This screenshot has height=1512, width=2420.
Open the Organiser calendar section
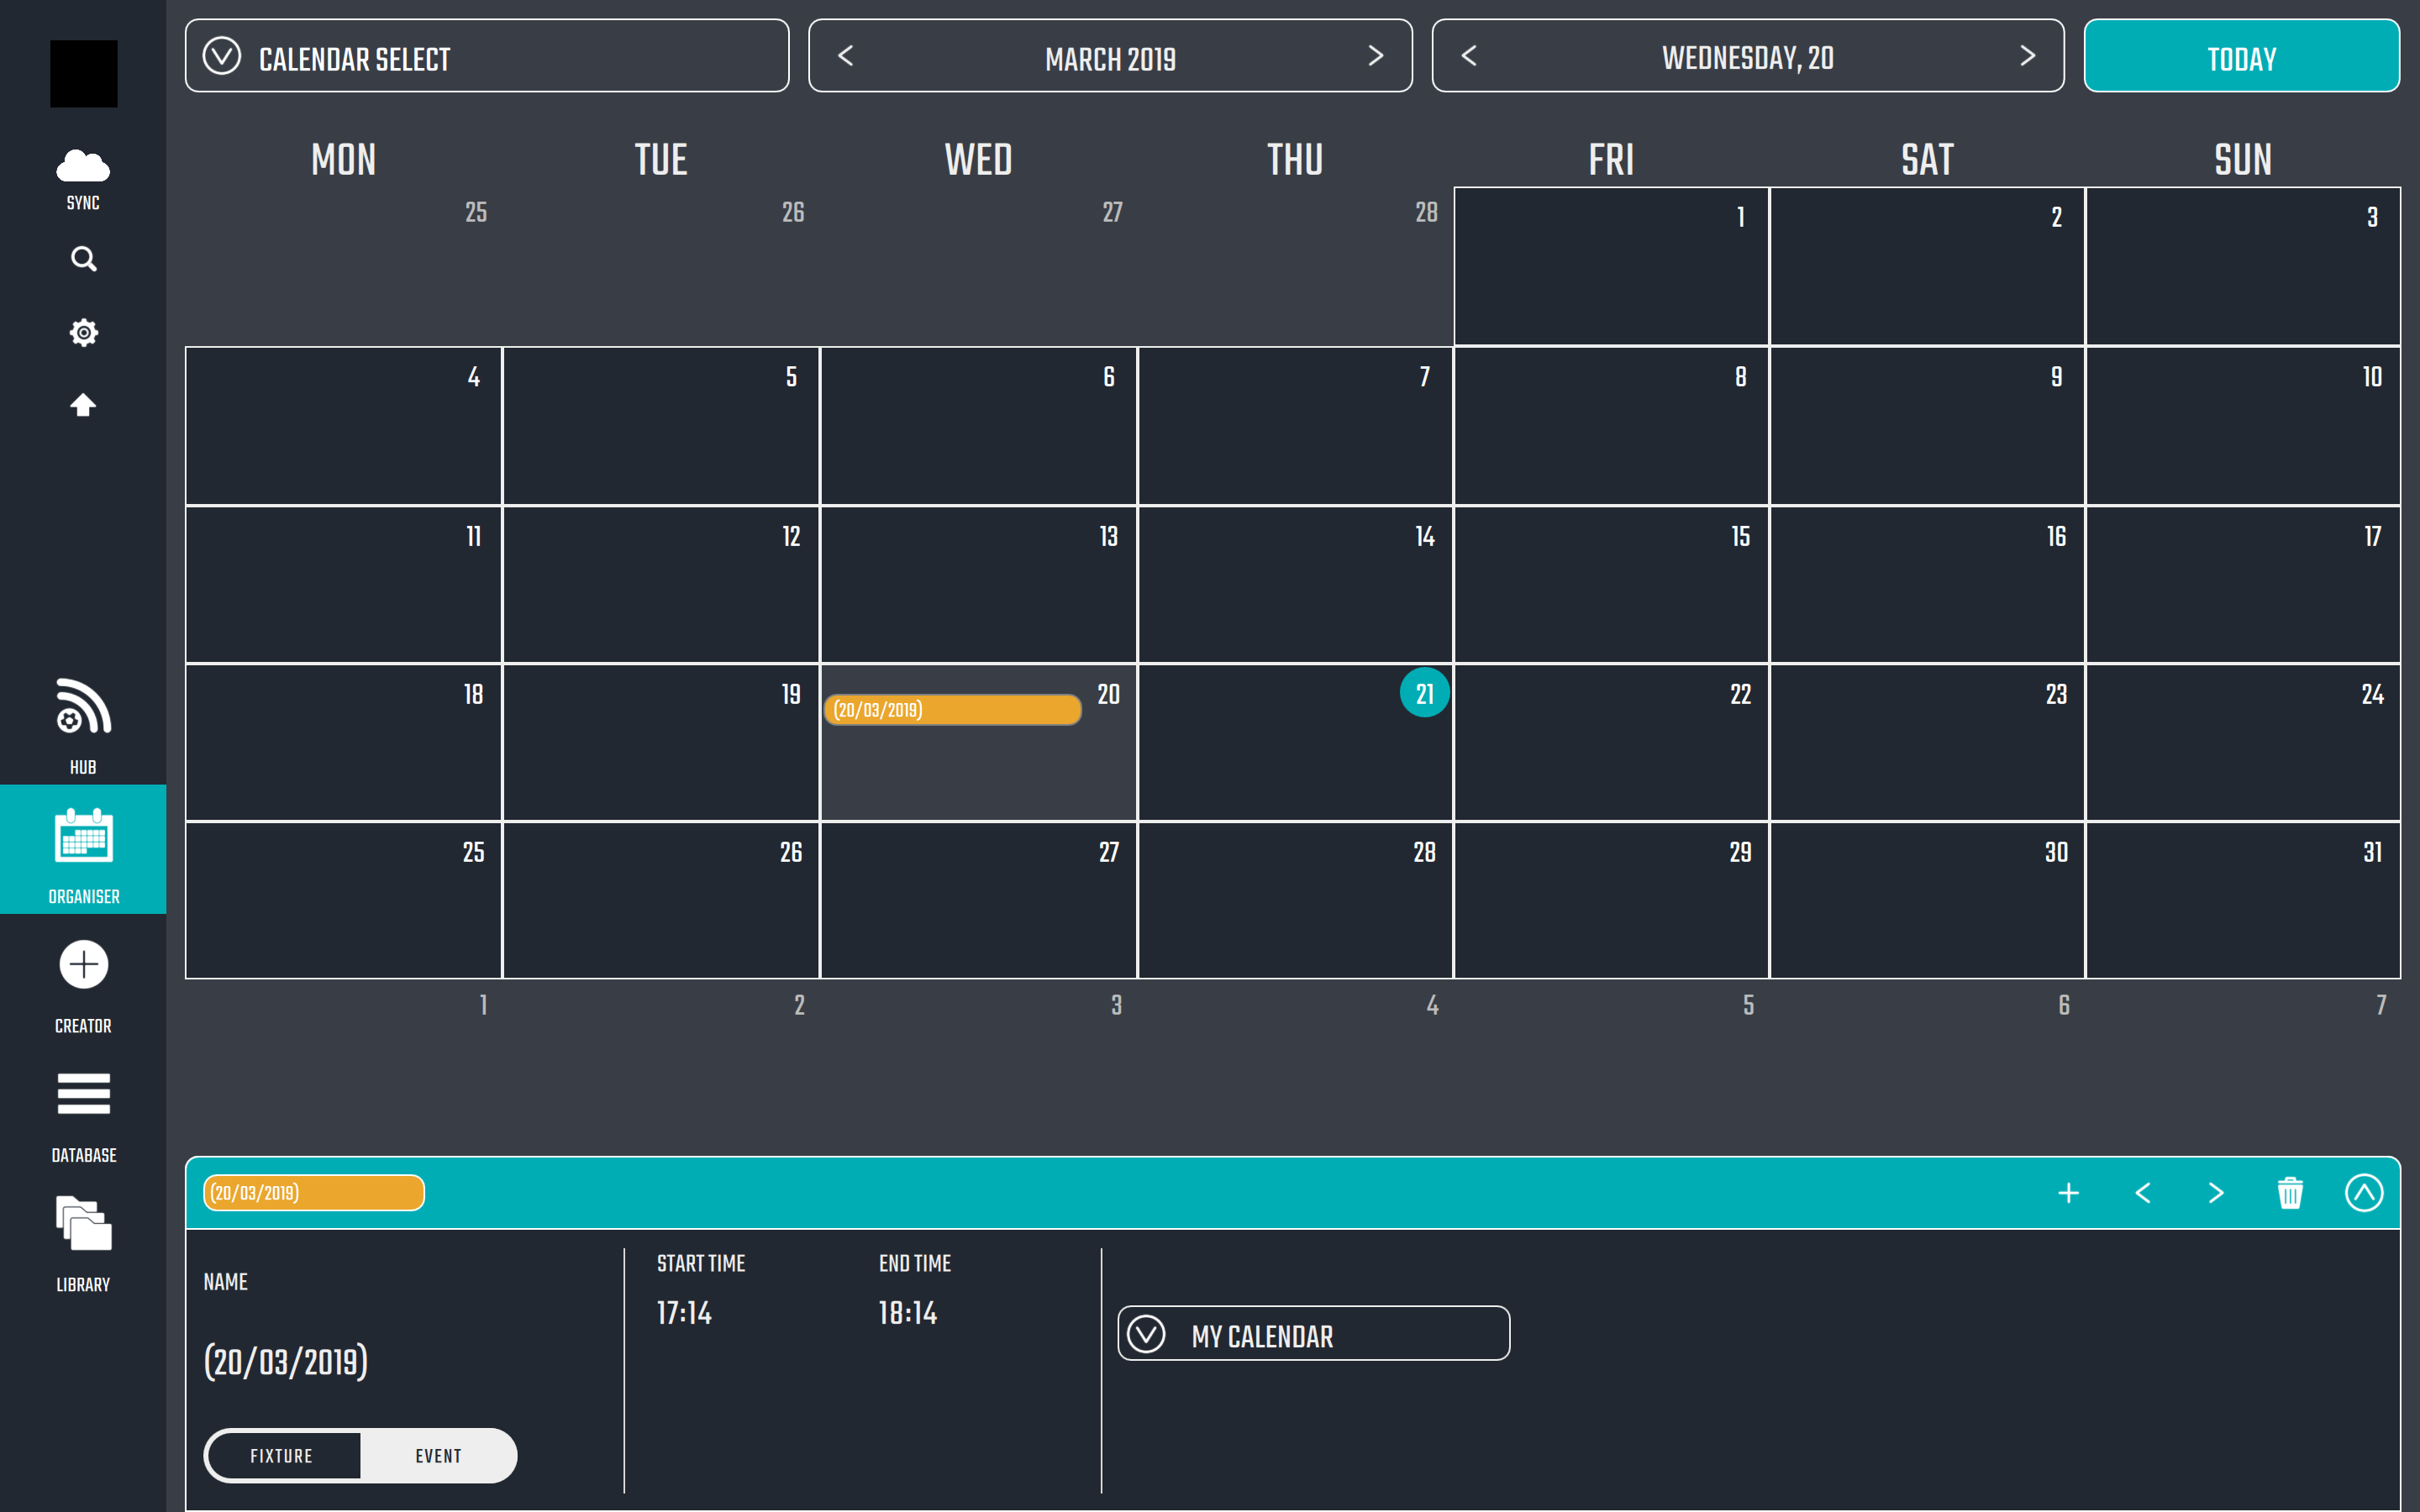tap(83, 850)
